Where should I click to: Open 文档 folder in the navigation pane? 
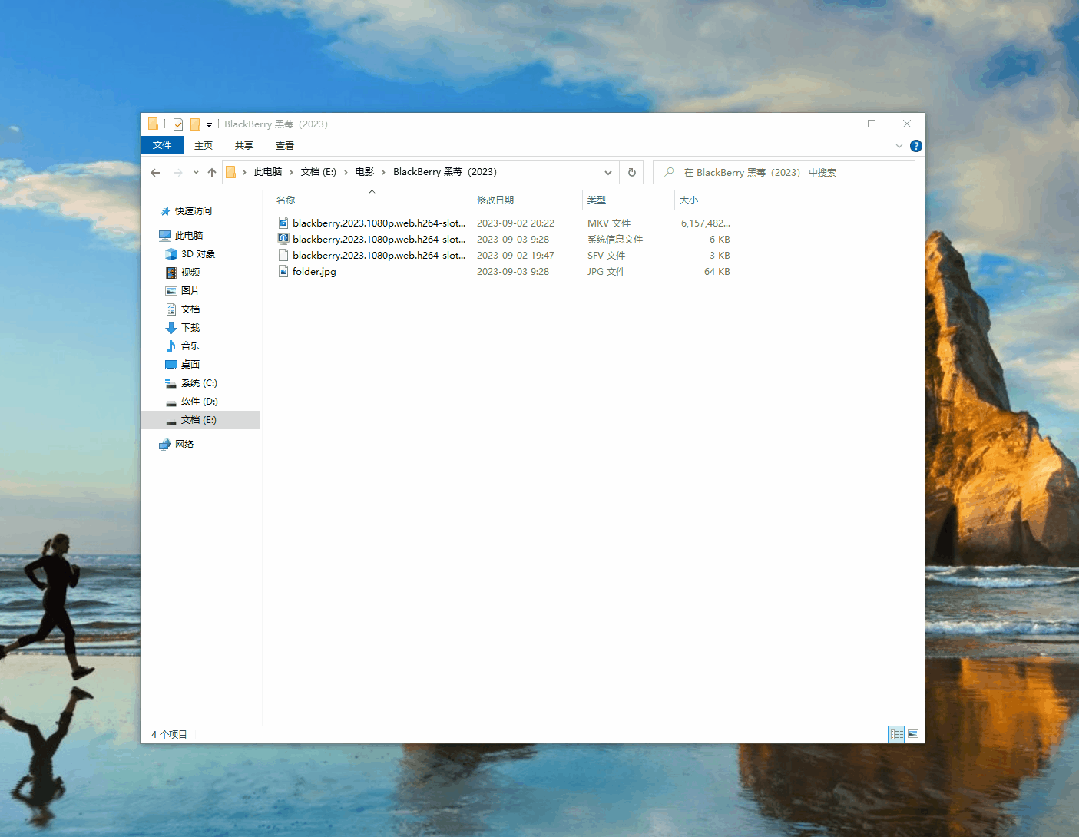(190, 309)
